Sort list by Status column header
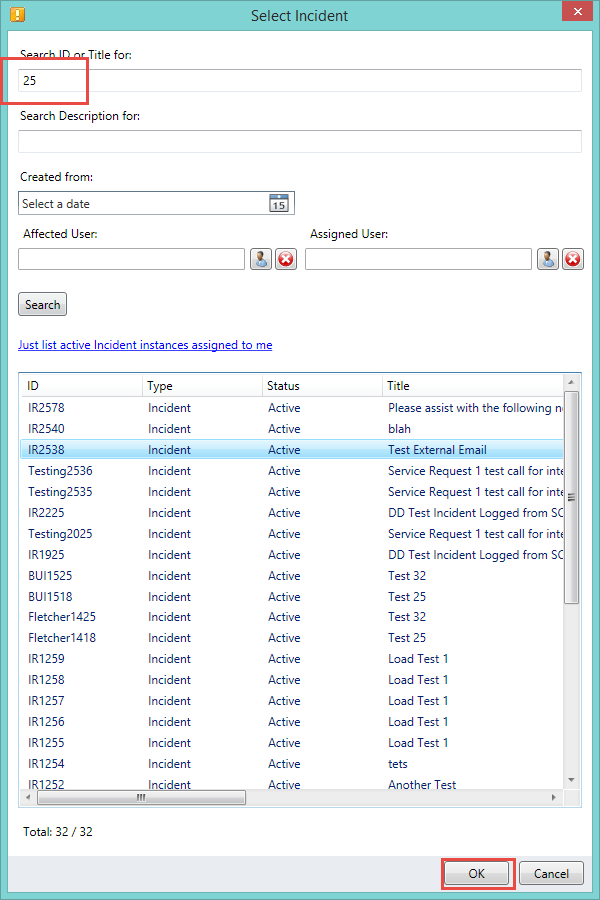Image resolution: width=600 pixels, height=900 pixels. [320, 386]
